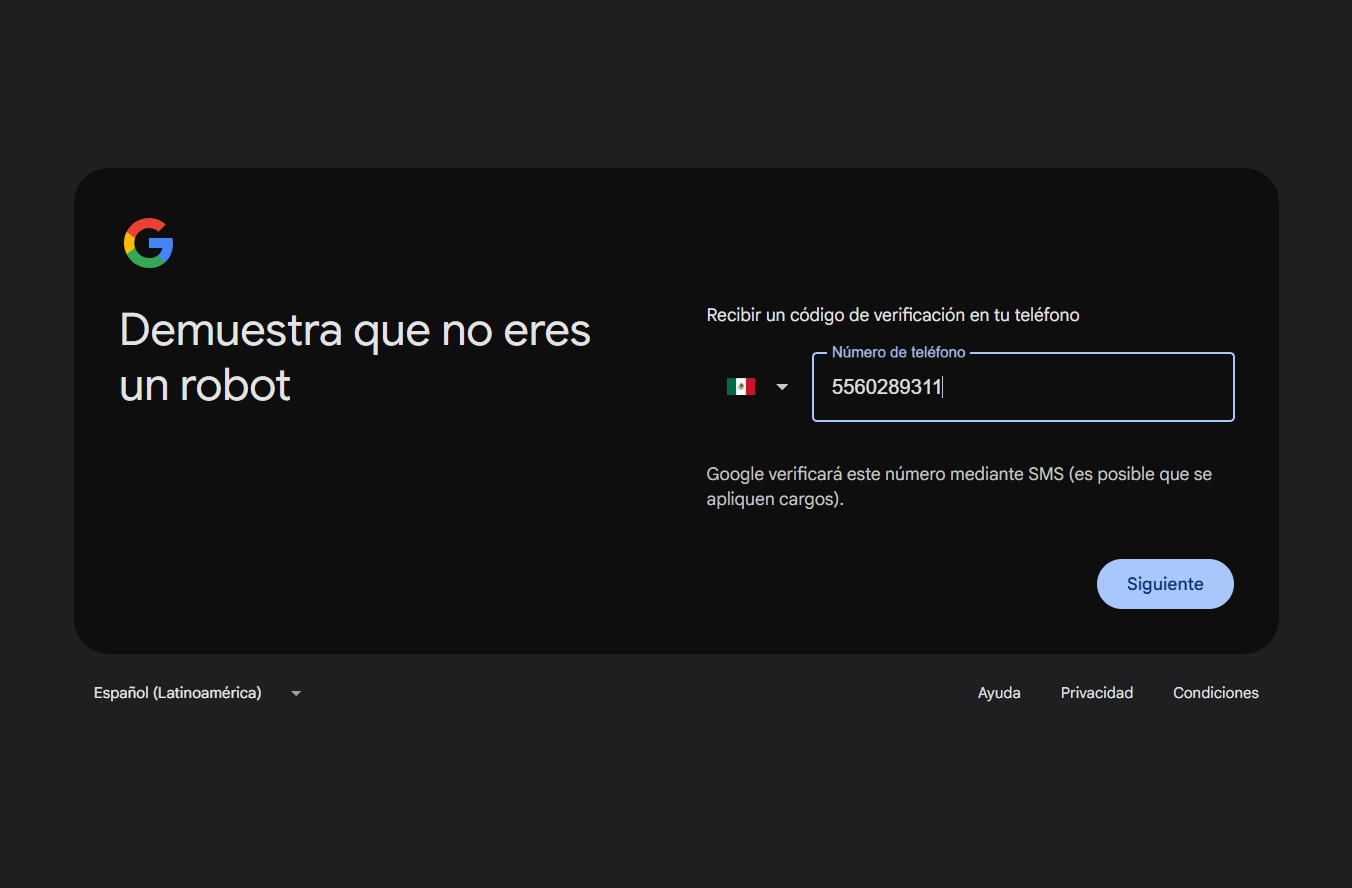Image resolution: width=1352 pixels, height=888 pixels.
Task: Click the "Google verificará este número" notice
Action: tap(959, 486)
